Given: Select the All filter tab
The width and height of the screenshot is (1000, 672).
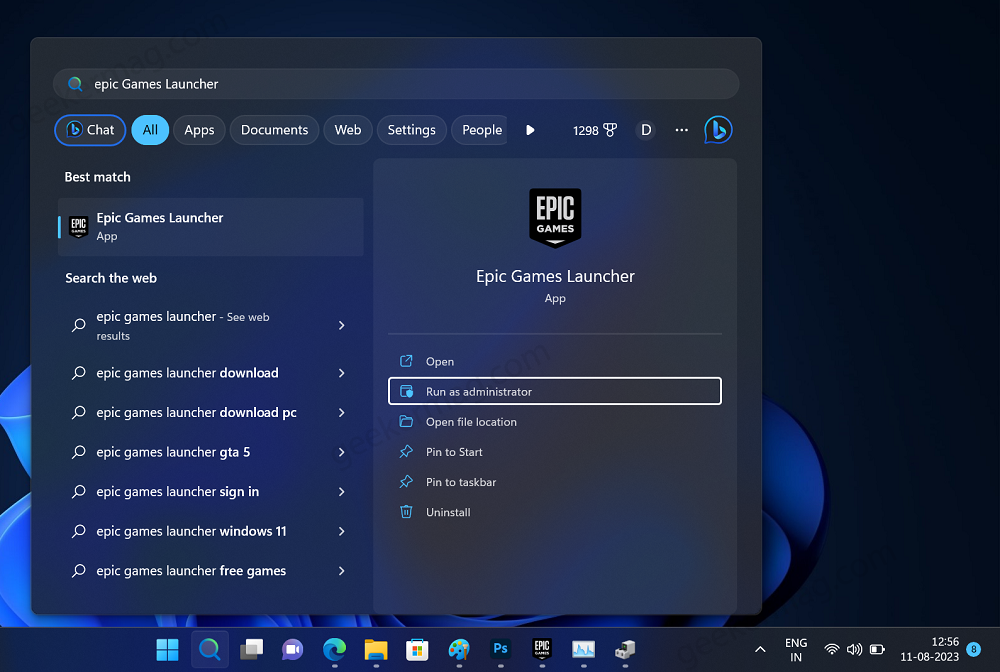Looking at the screenshot, I should [x=150, y=130].
